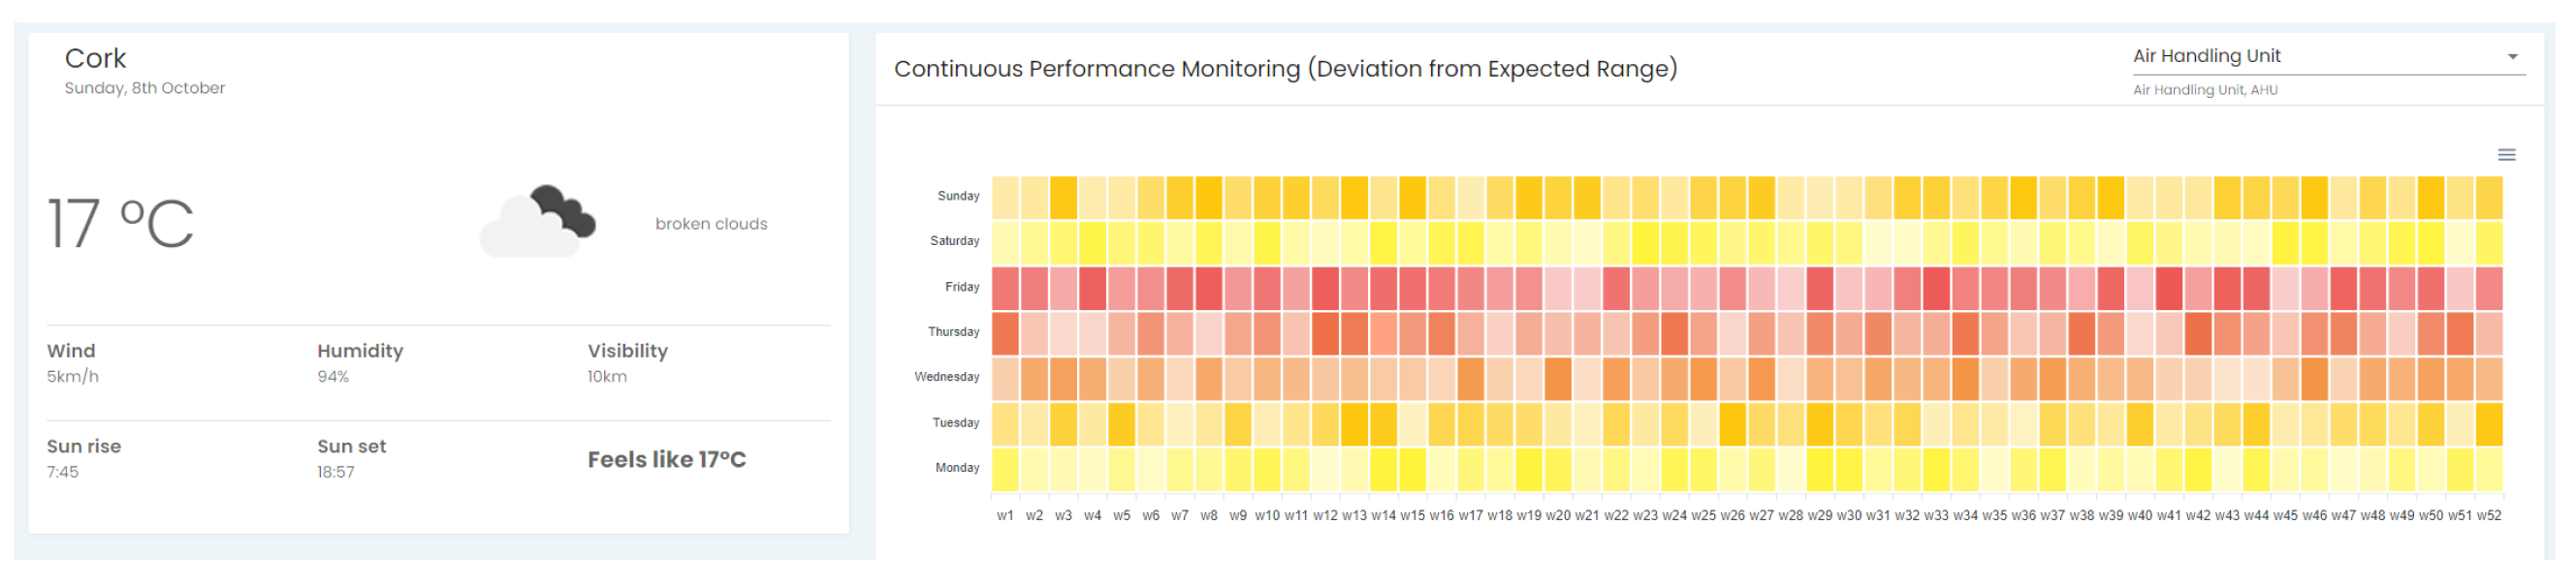
Task: Click the Friday row axis label
Action: pos(962,287)
